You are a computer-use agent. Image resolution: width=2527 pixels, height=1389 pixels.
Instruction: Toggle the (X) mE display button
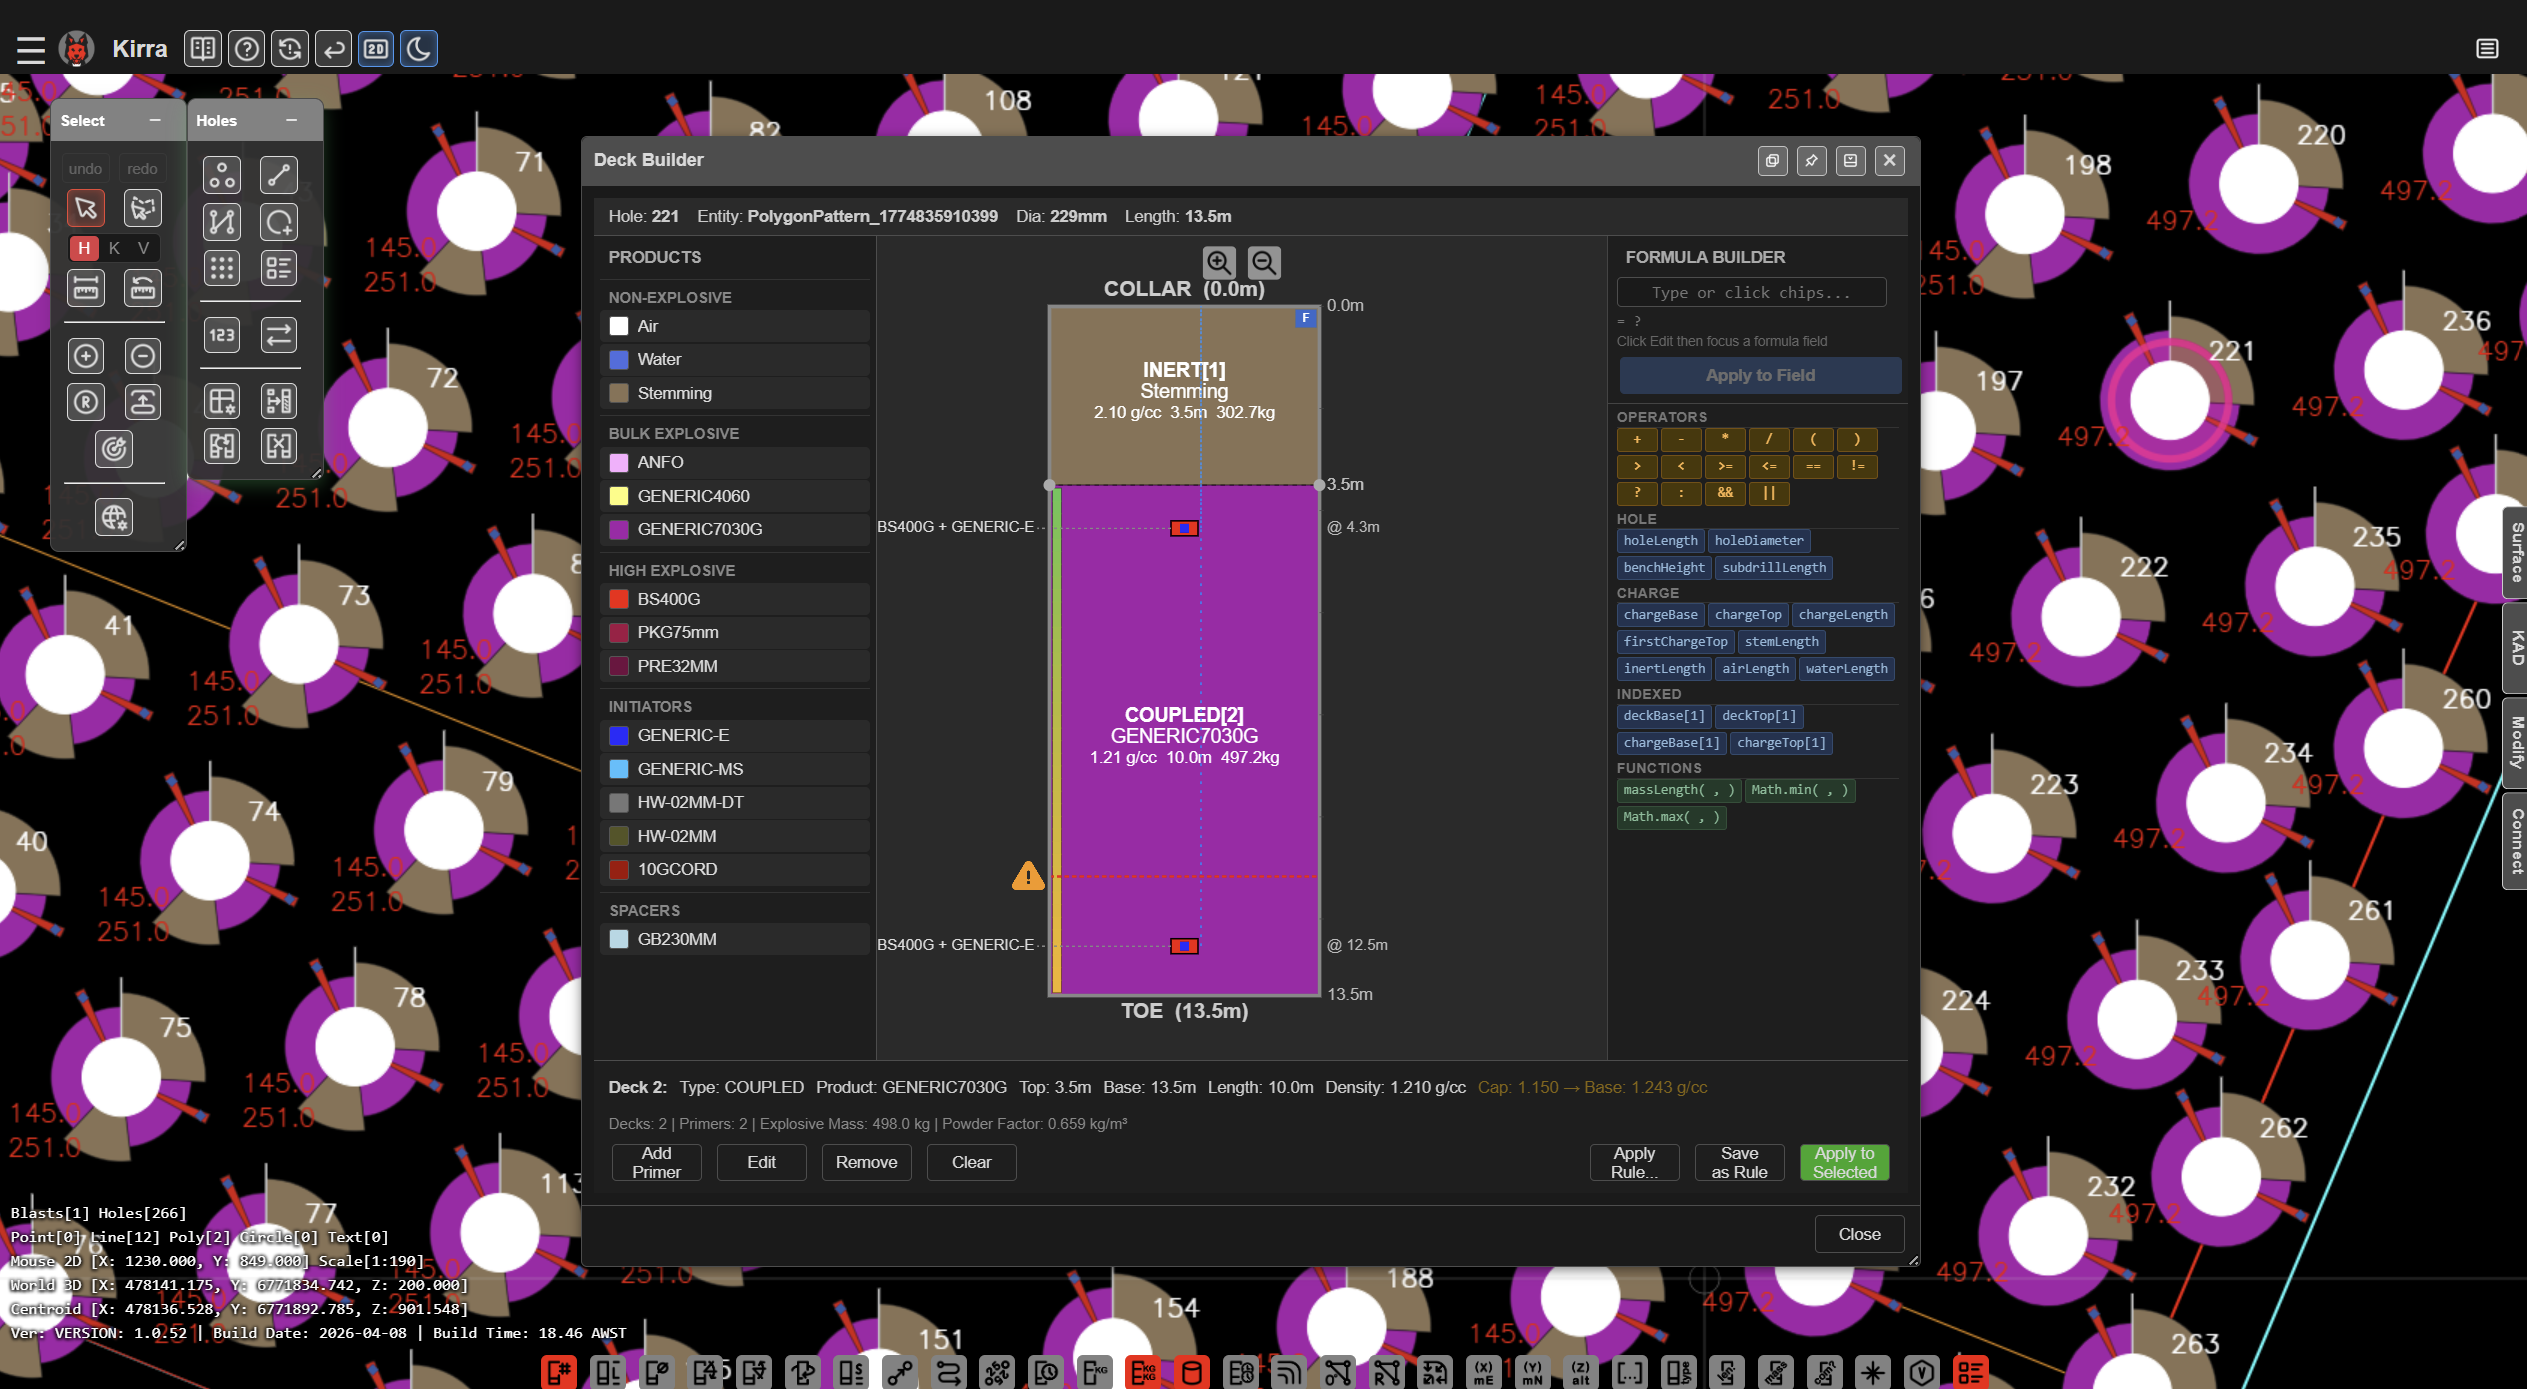coord(1484,1372)
